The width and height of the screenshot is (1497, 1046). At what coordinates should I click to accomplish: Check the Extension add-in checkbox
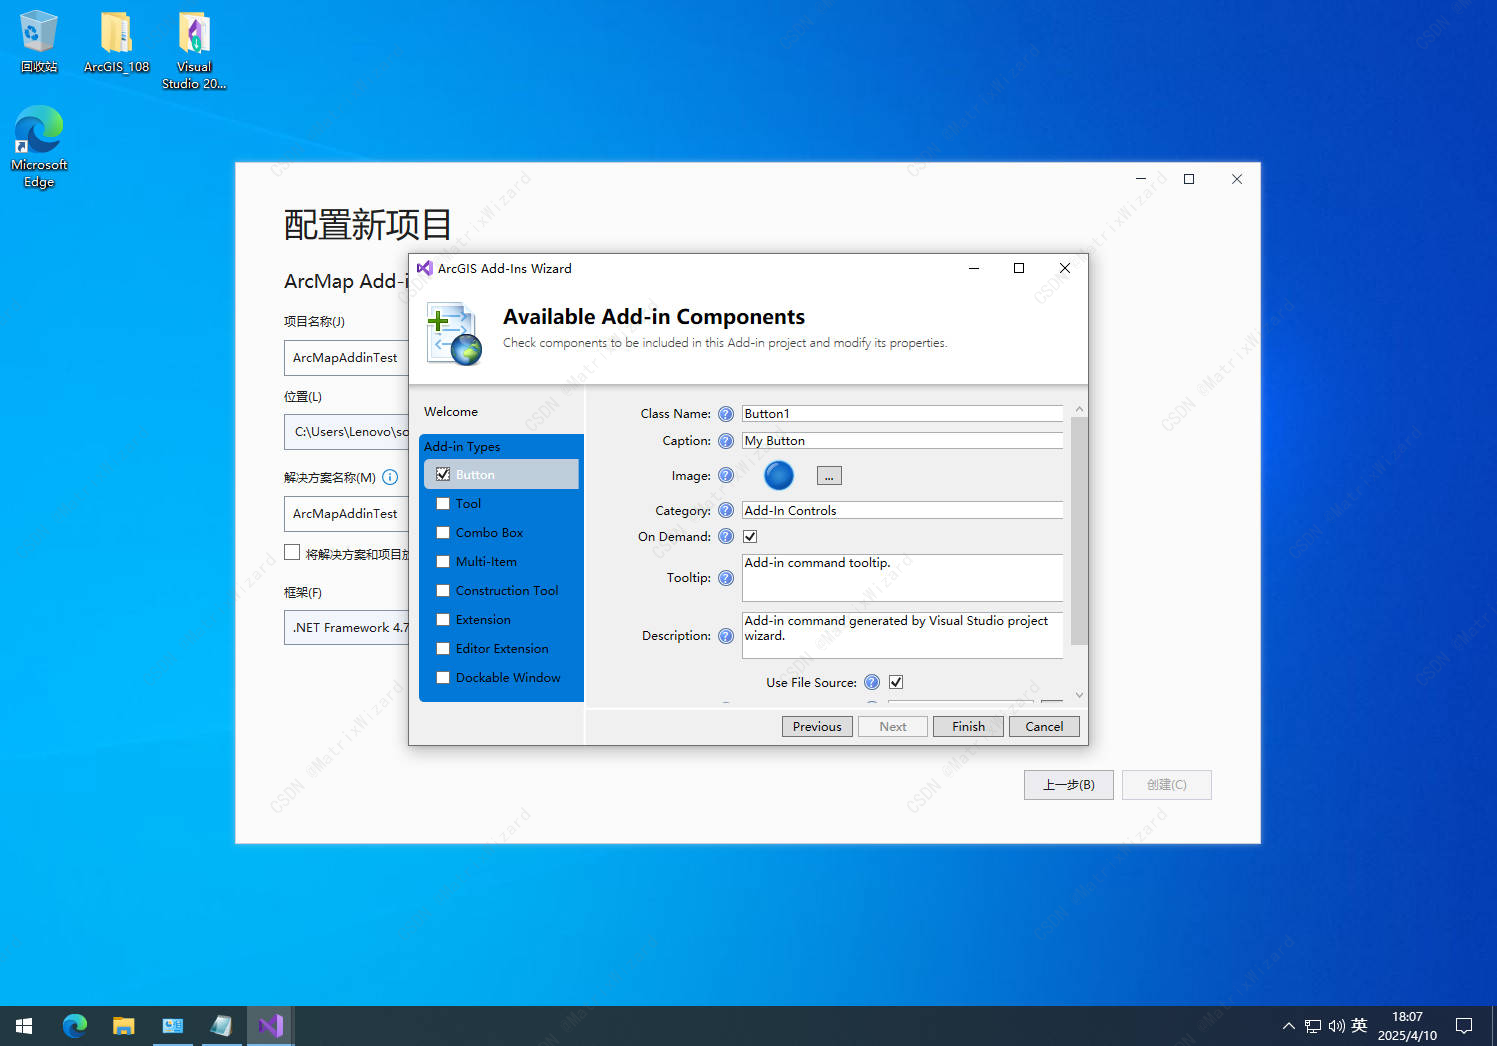[x=443, y=620]
